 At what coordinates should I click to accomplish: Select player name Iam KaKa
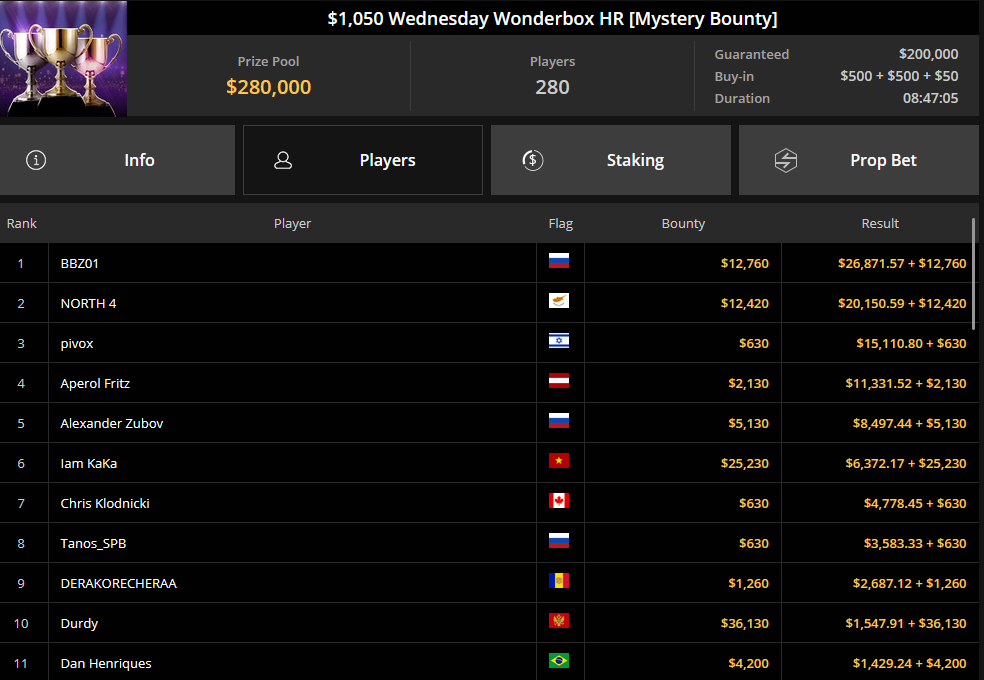pyautogui.click(x=88, y=464)
